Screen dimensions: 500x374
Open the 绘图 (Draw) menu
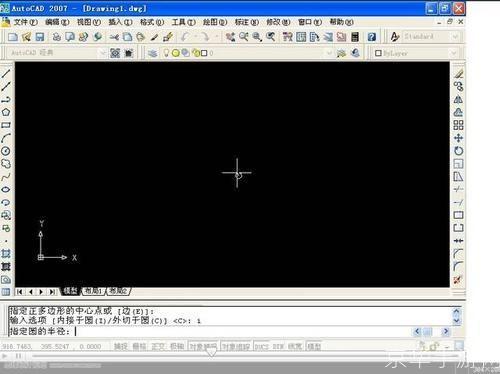click(x=215, y=22)
